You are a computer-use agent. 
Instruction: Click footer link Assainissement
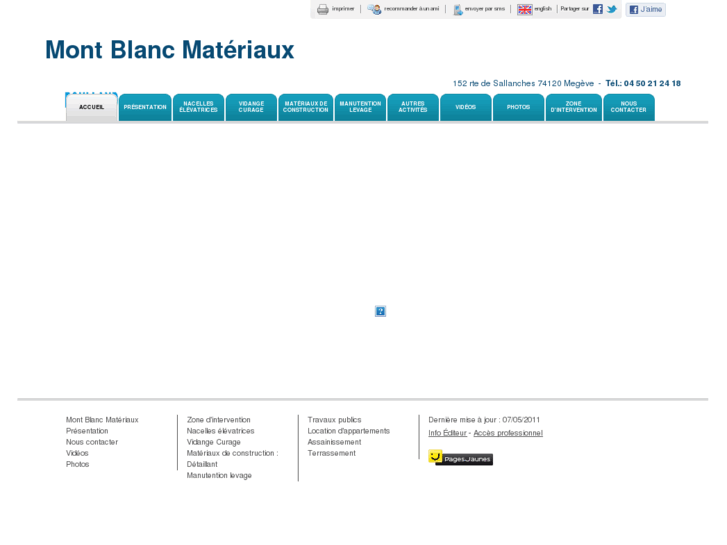click(x=334, y=442)
